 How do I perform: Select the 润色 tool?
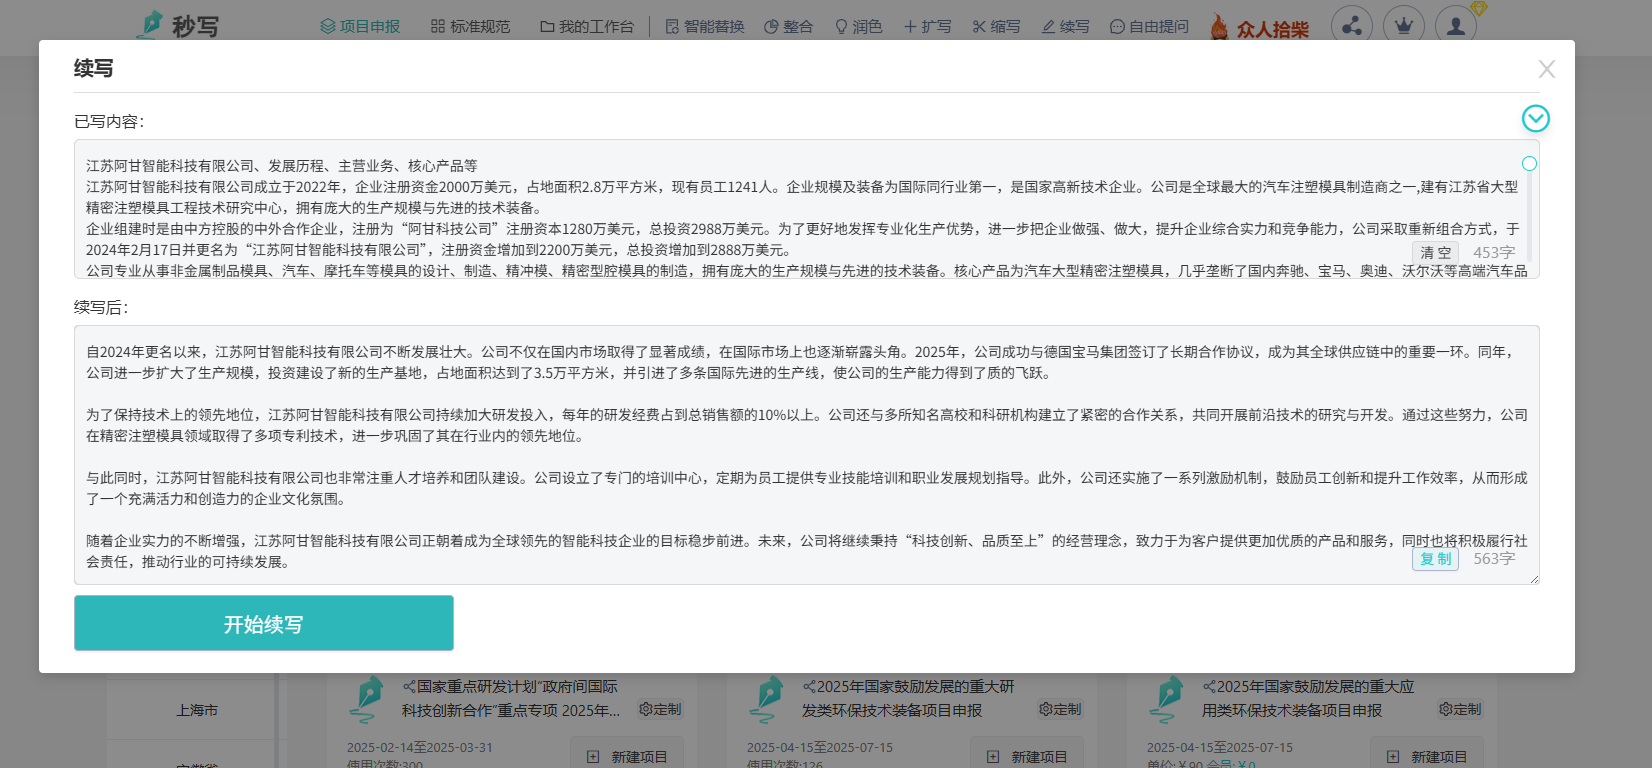click(858, 27)
